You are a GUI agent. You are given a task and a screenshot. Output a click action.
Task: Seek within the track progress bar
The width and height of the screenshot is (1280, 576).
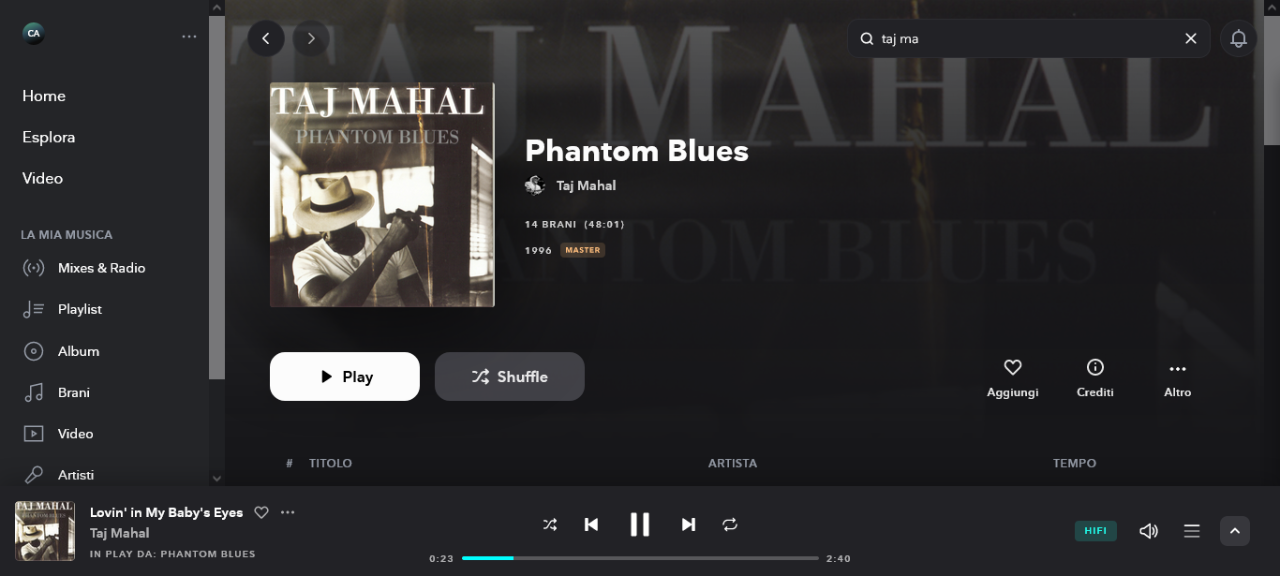coord(640,558)
